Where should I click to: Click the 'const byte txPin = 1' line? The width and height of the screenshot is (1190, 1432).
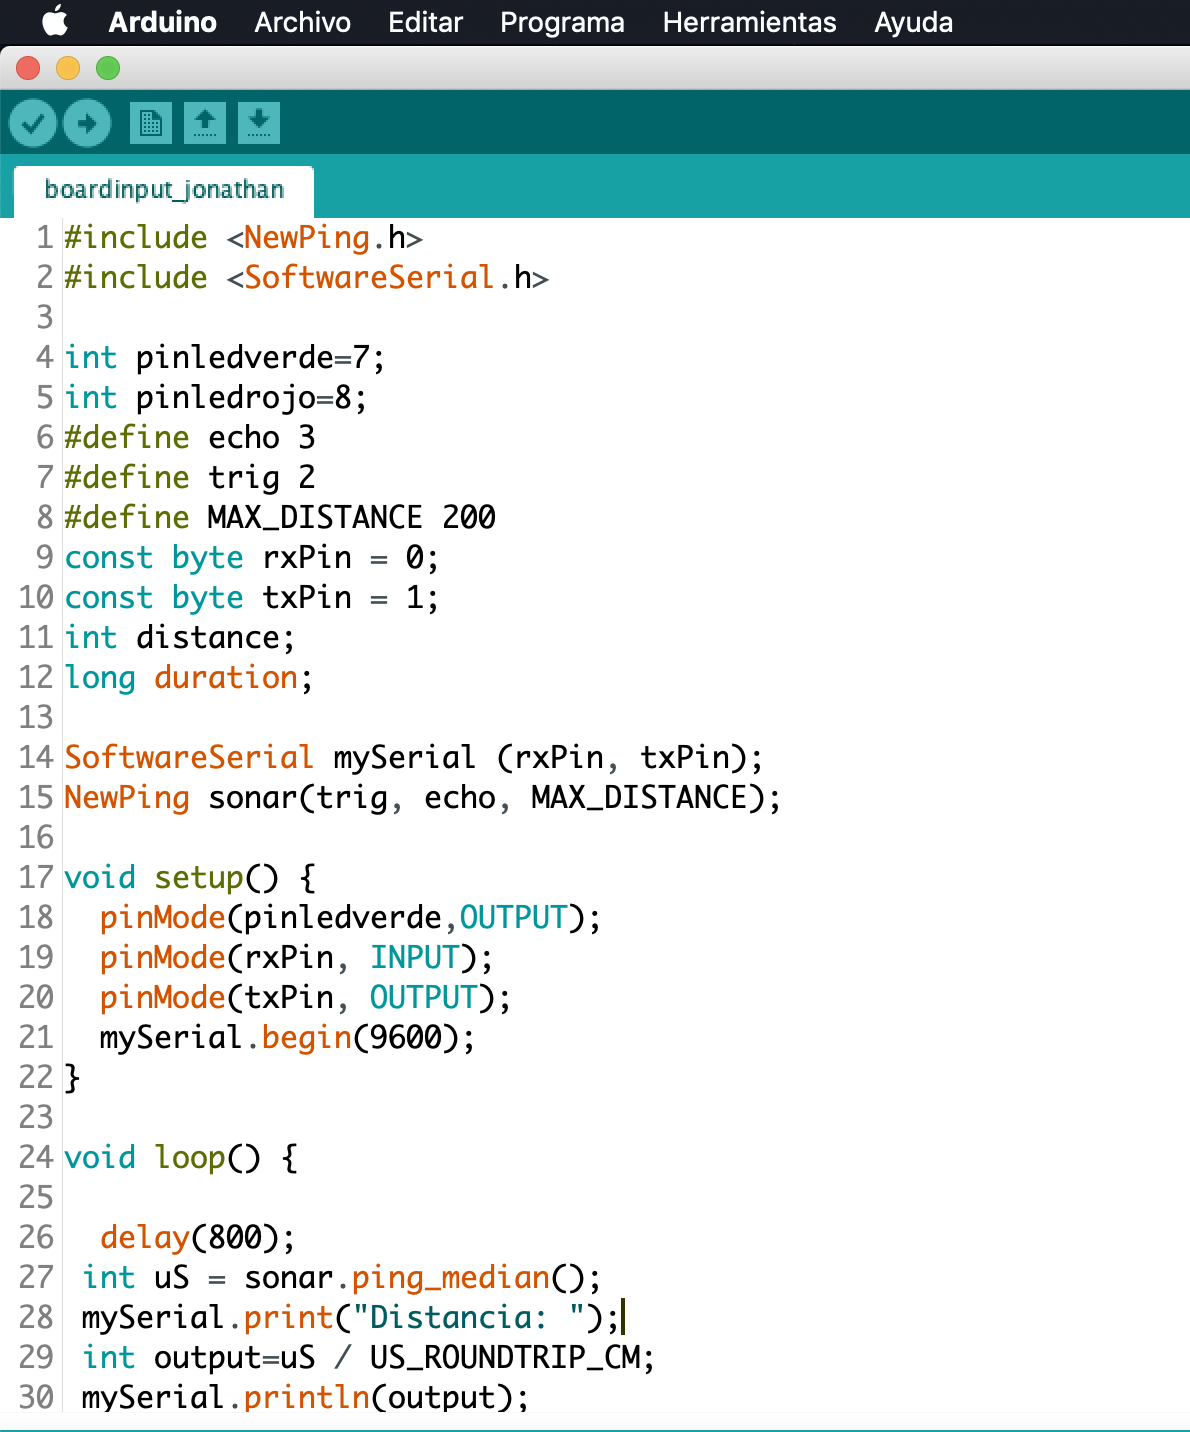pos(252,598)
